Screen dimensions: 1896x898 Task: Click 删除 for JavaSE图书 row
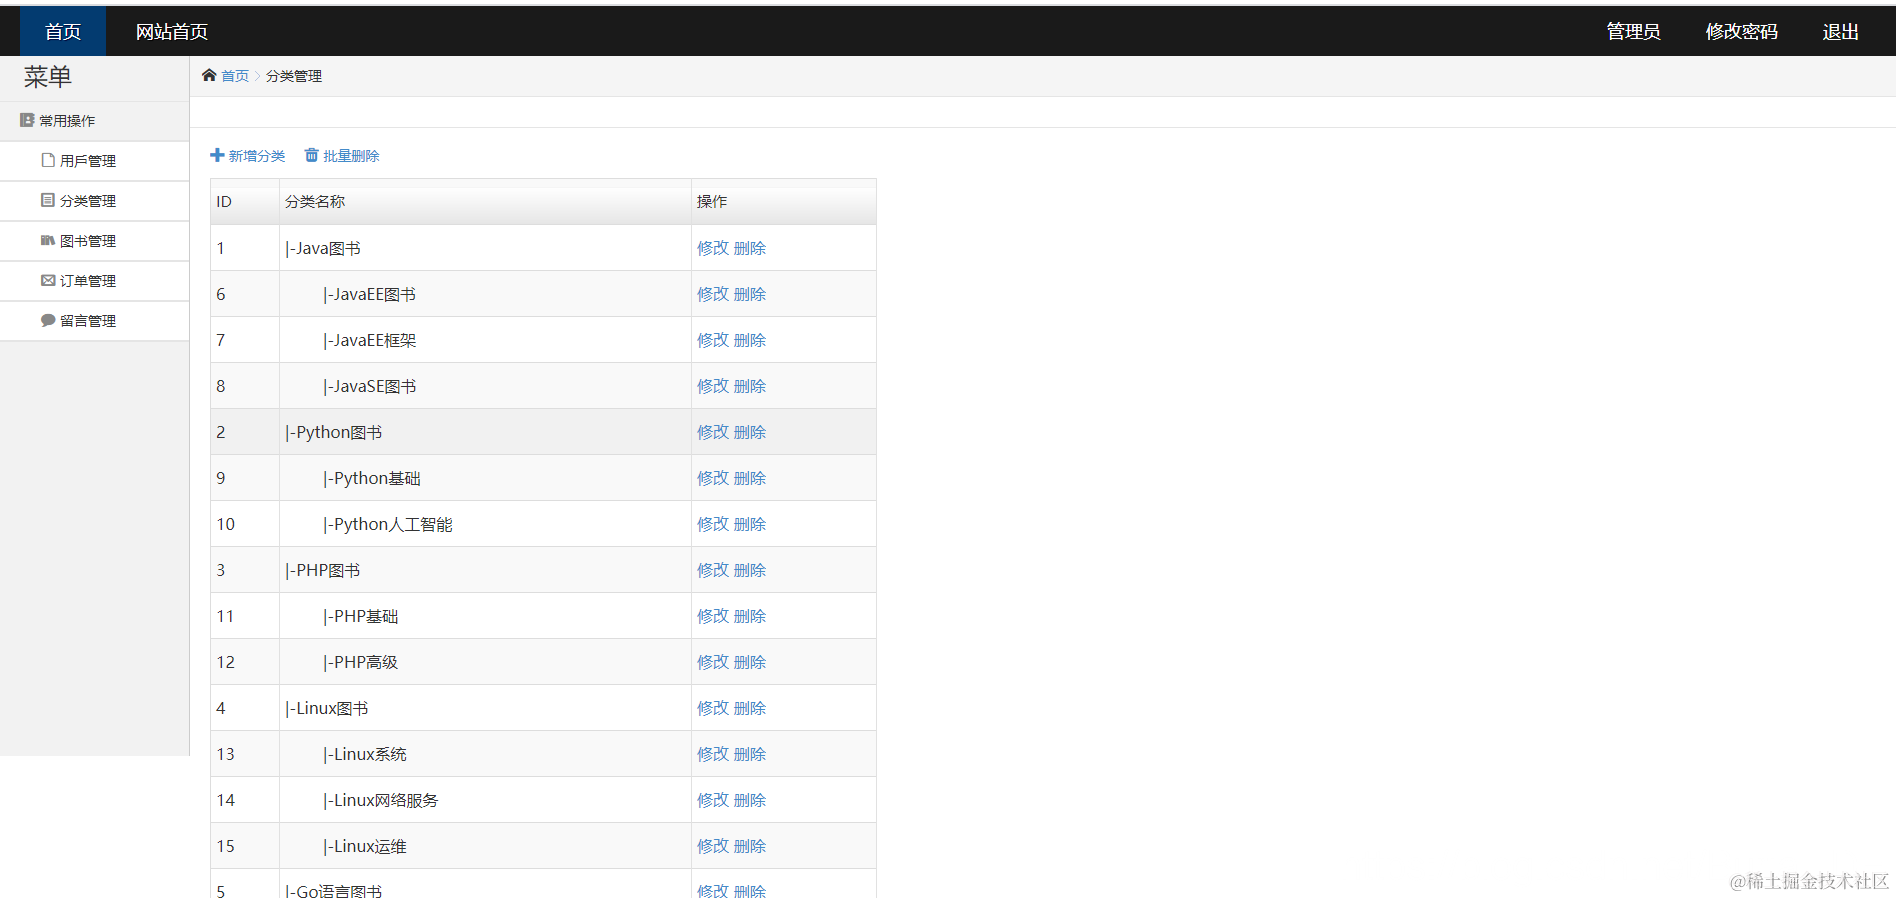point(750,386)
